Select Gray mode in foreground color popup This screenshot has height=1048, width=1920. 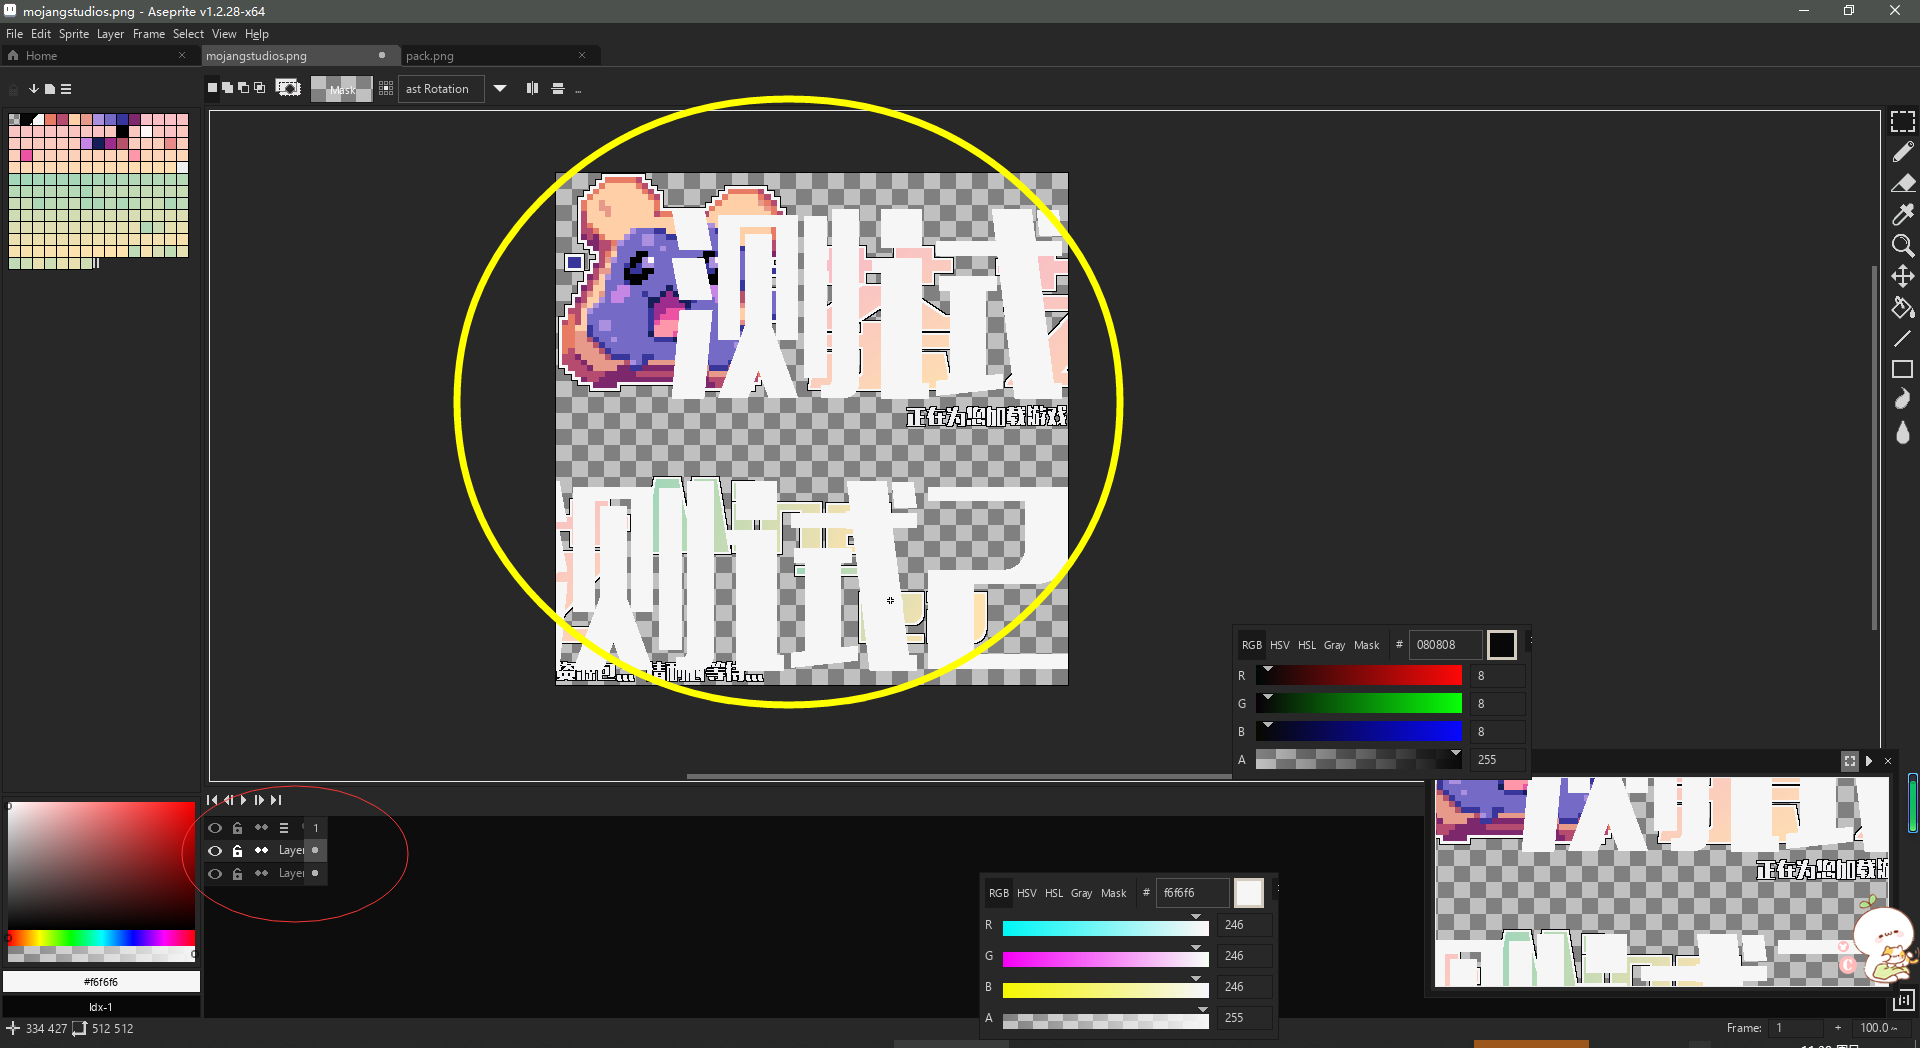(1081, 893)
